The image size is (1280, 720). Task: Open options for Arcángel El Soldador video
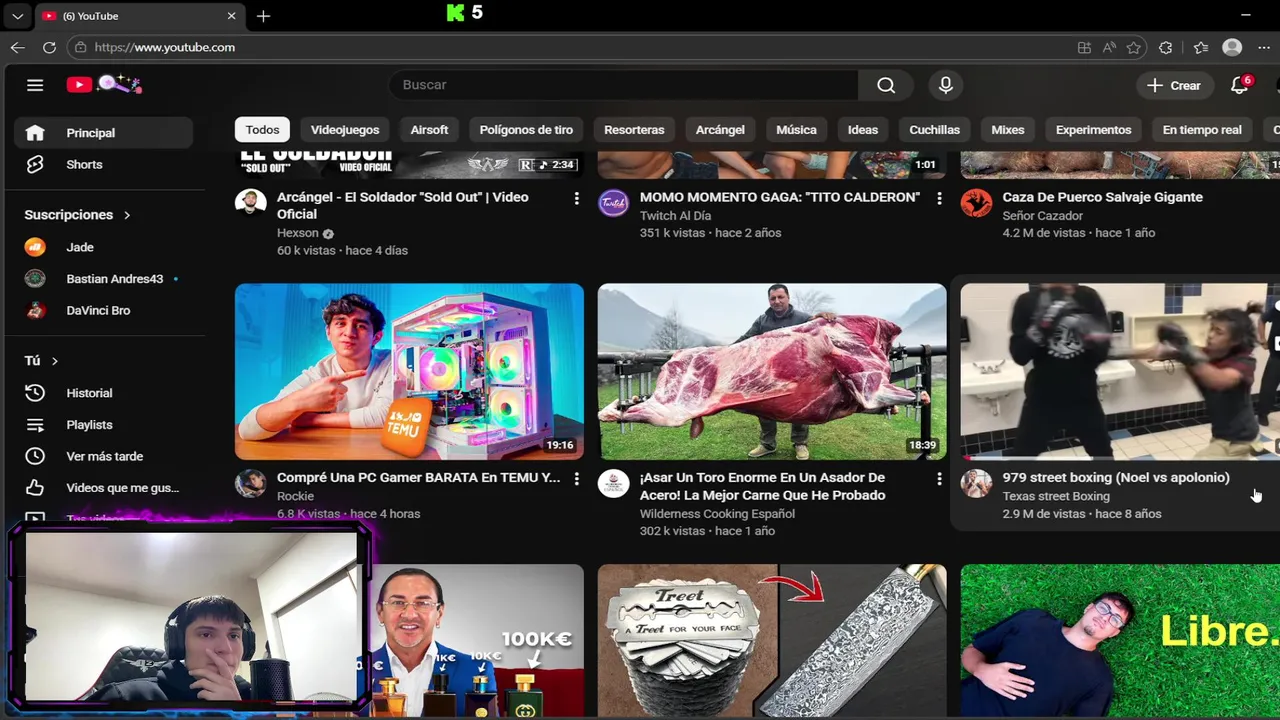(576, 199)
